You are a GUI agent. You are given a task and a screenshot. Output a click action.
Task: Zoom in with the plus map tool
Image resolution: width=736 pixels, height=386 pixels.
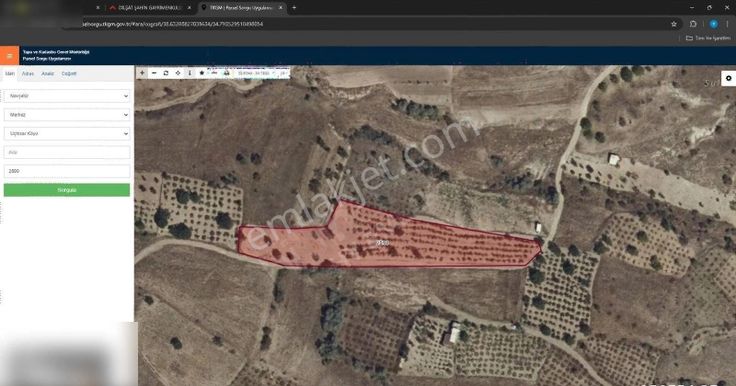point(142,73)
